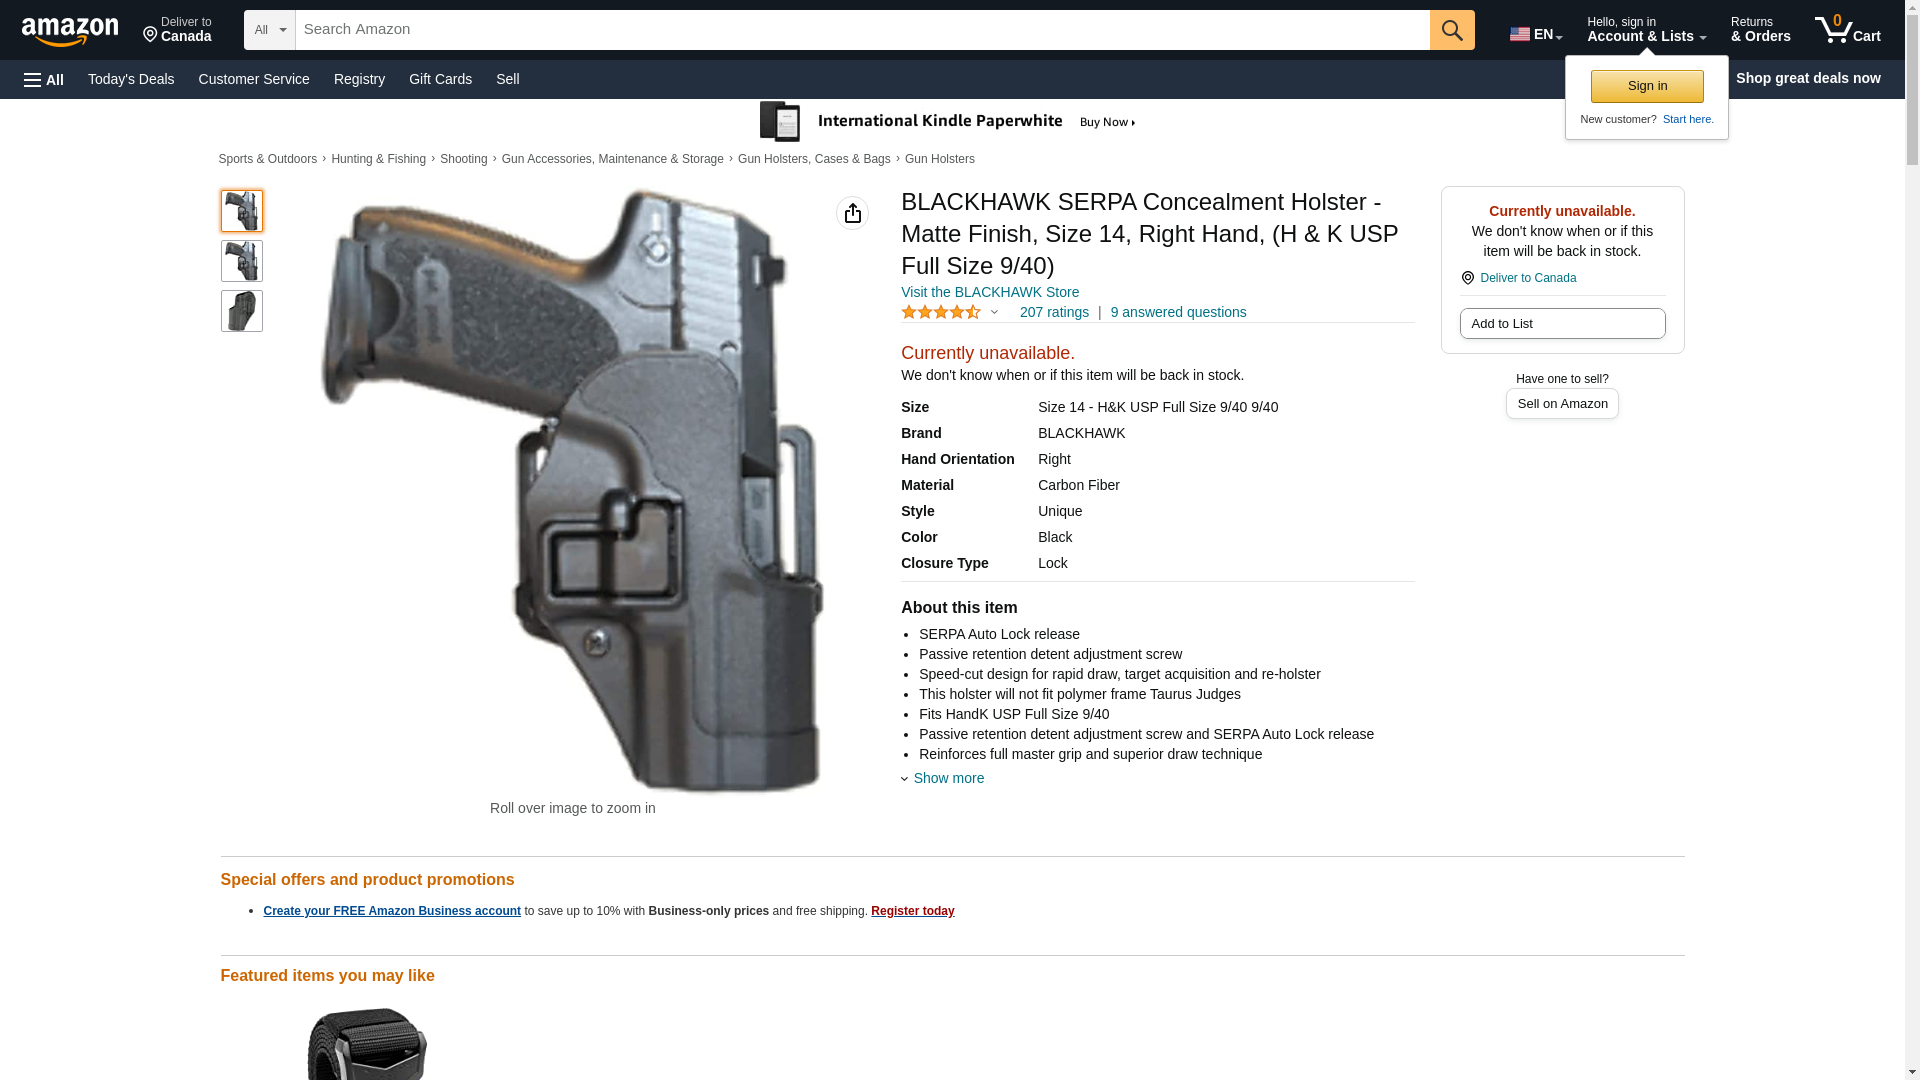Click the yellow Sign in button
This screenshot has height=1080, width=1920.
click(1647, 86)
